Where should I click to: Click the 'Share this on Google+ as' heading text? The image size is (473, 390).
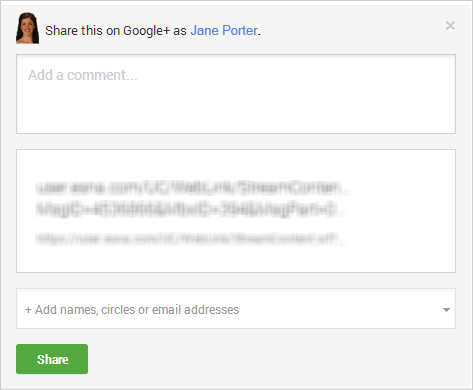116,31
